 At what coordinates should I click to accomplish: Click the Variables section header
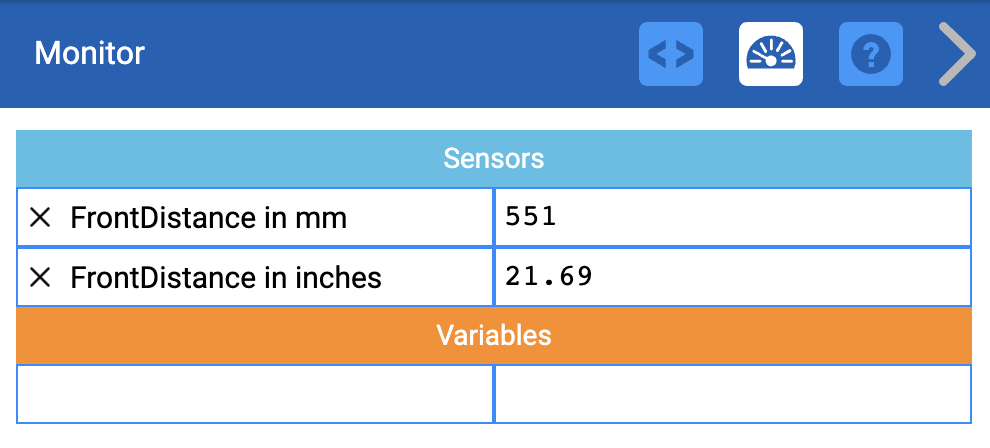pos(494,334)
